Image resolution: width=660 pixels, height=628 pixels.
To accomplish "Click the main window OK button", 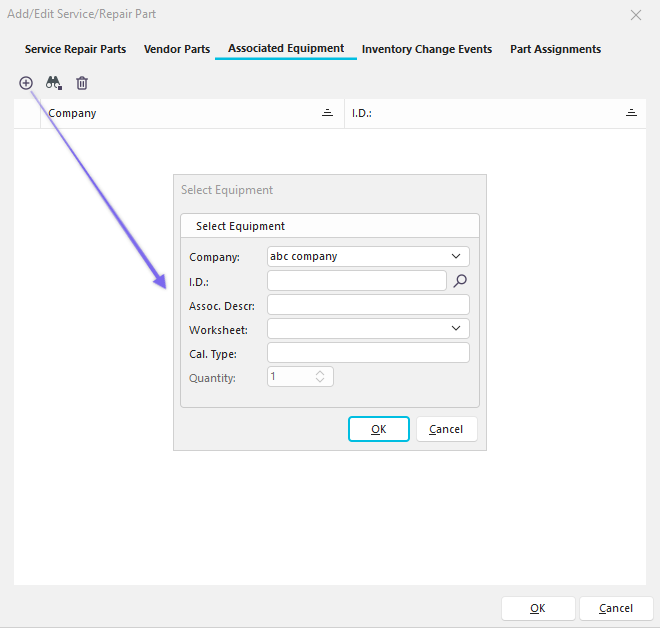I will (x=538, y=608).
